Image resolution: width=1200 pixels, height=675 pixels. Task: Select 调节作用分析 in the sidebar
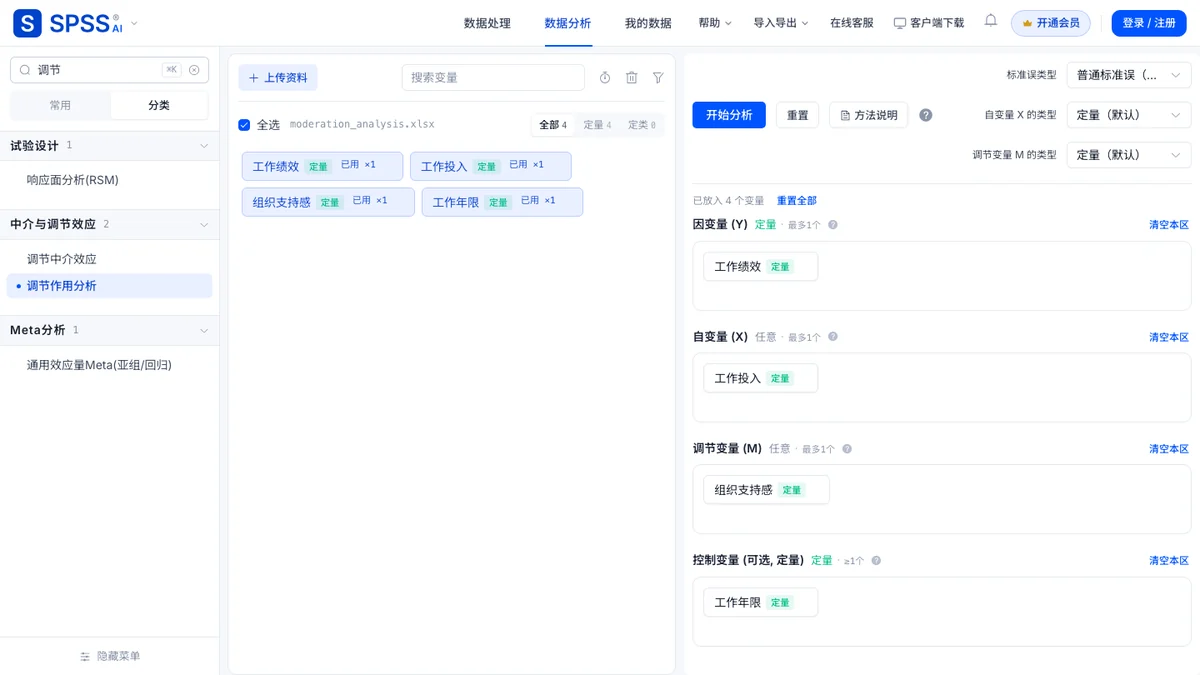pos(109,286)
